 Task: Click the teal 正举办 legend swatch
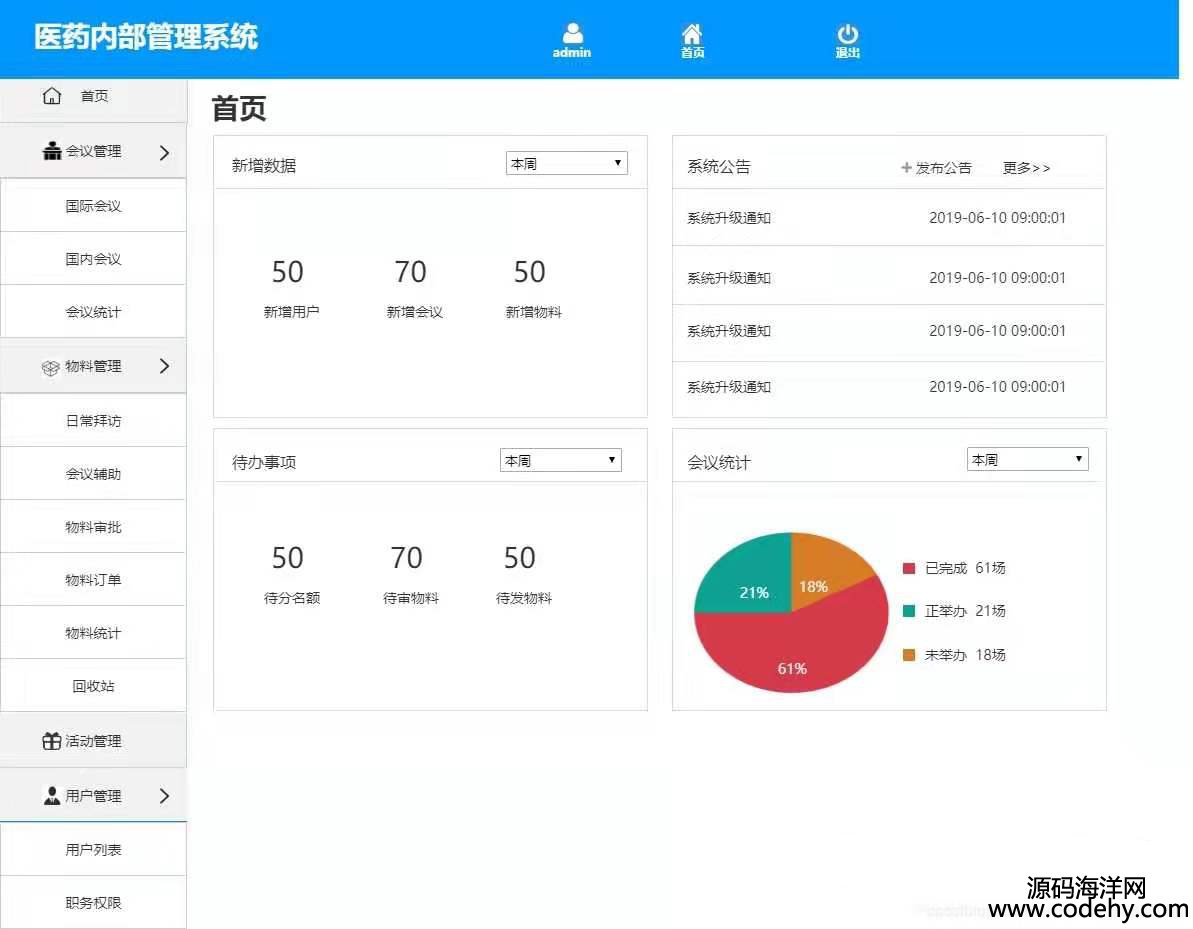pos(908,611)
